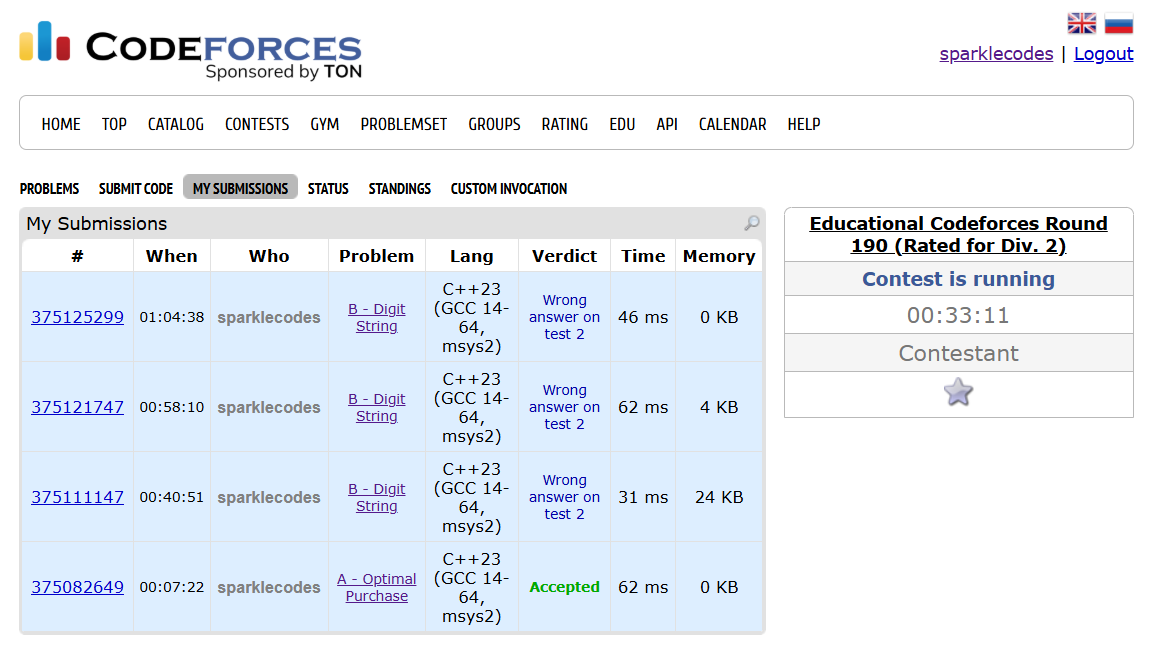Open A - Optimal Purchase problem link
Image resolution: width=1153 pixels, height=665 pixels.
click(376, 587)
